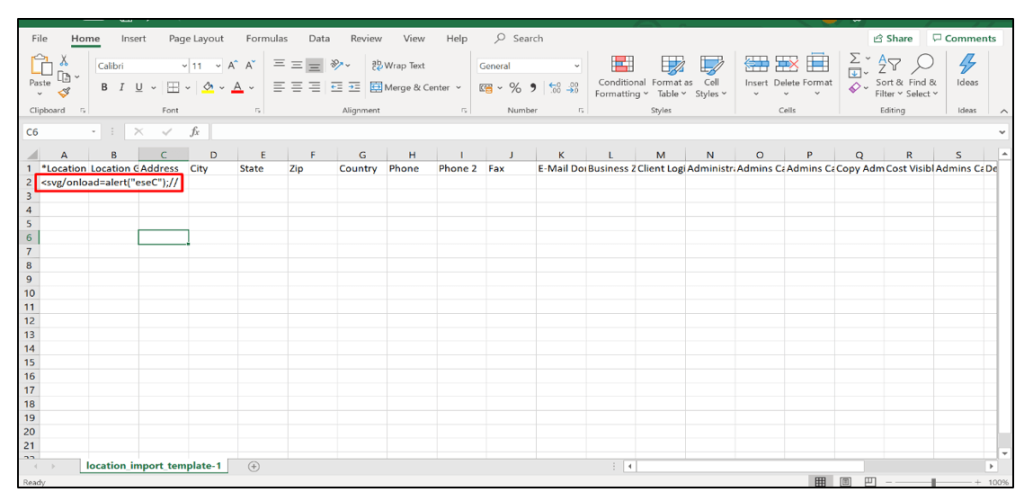Align text right
Screen dimensions: 1024x501
tap(315, 87)
